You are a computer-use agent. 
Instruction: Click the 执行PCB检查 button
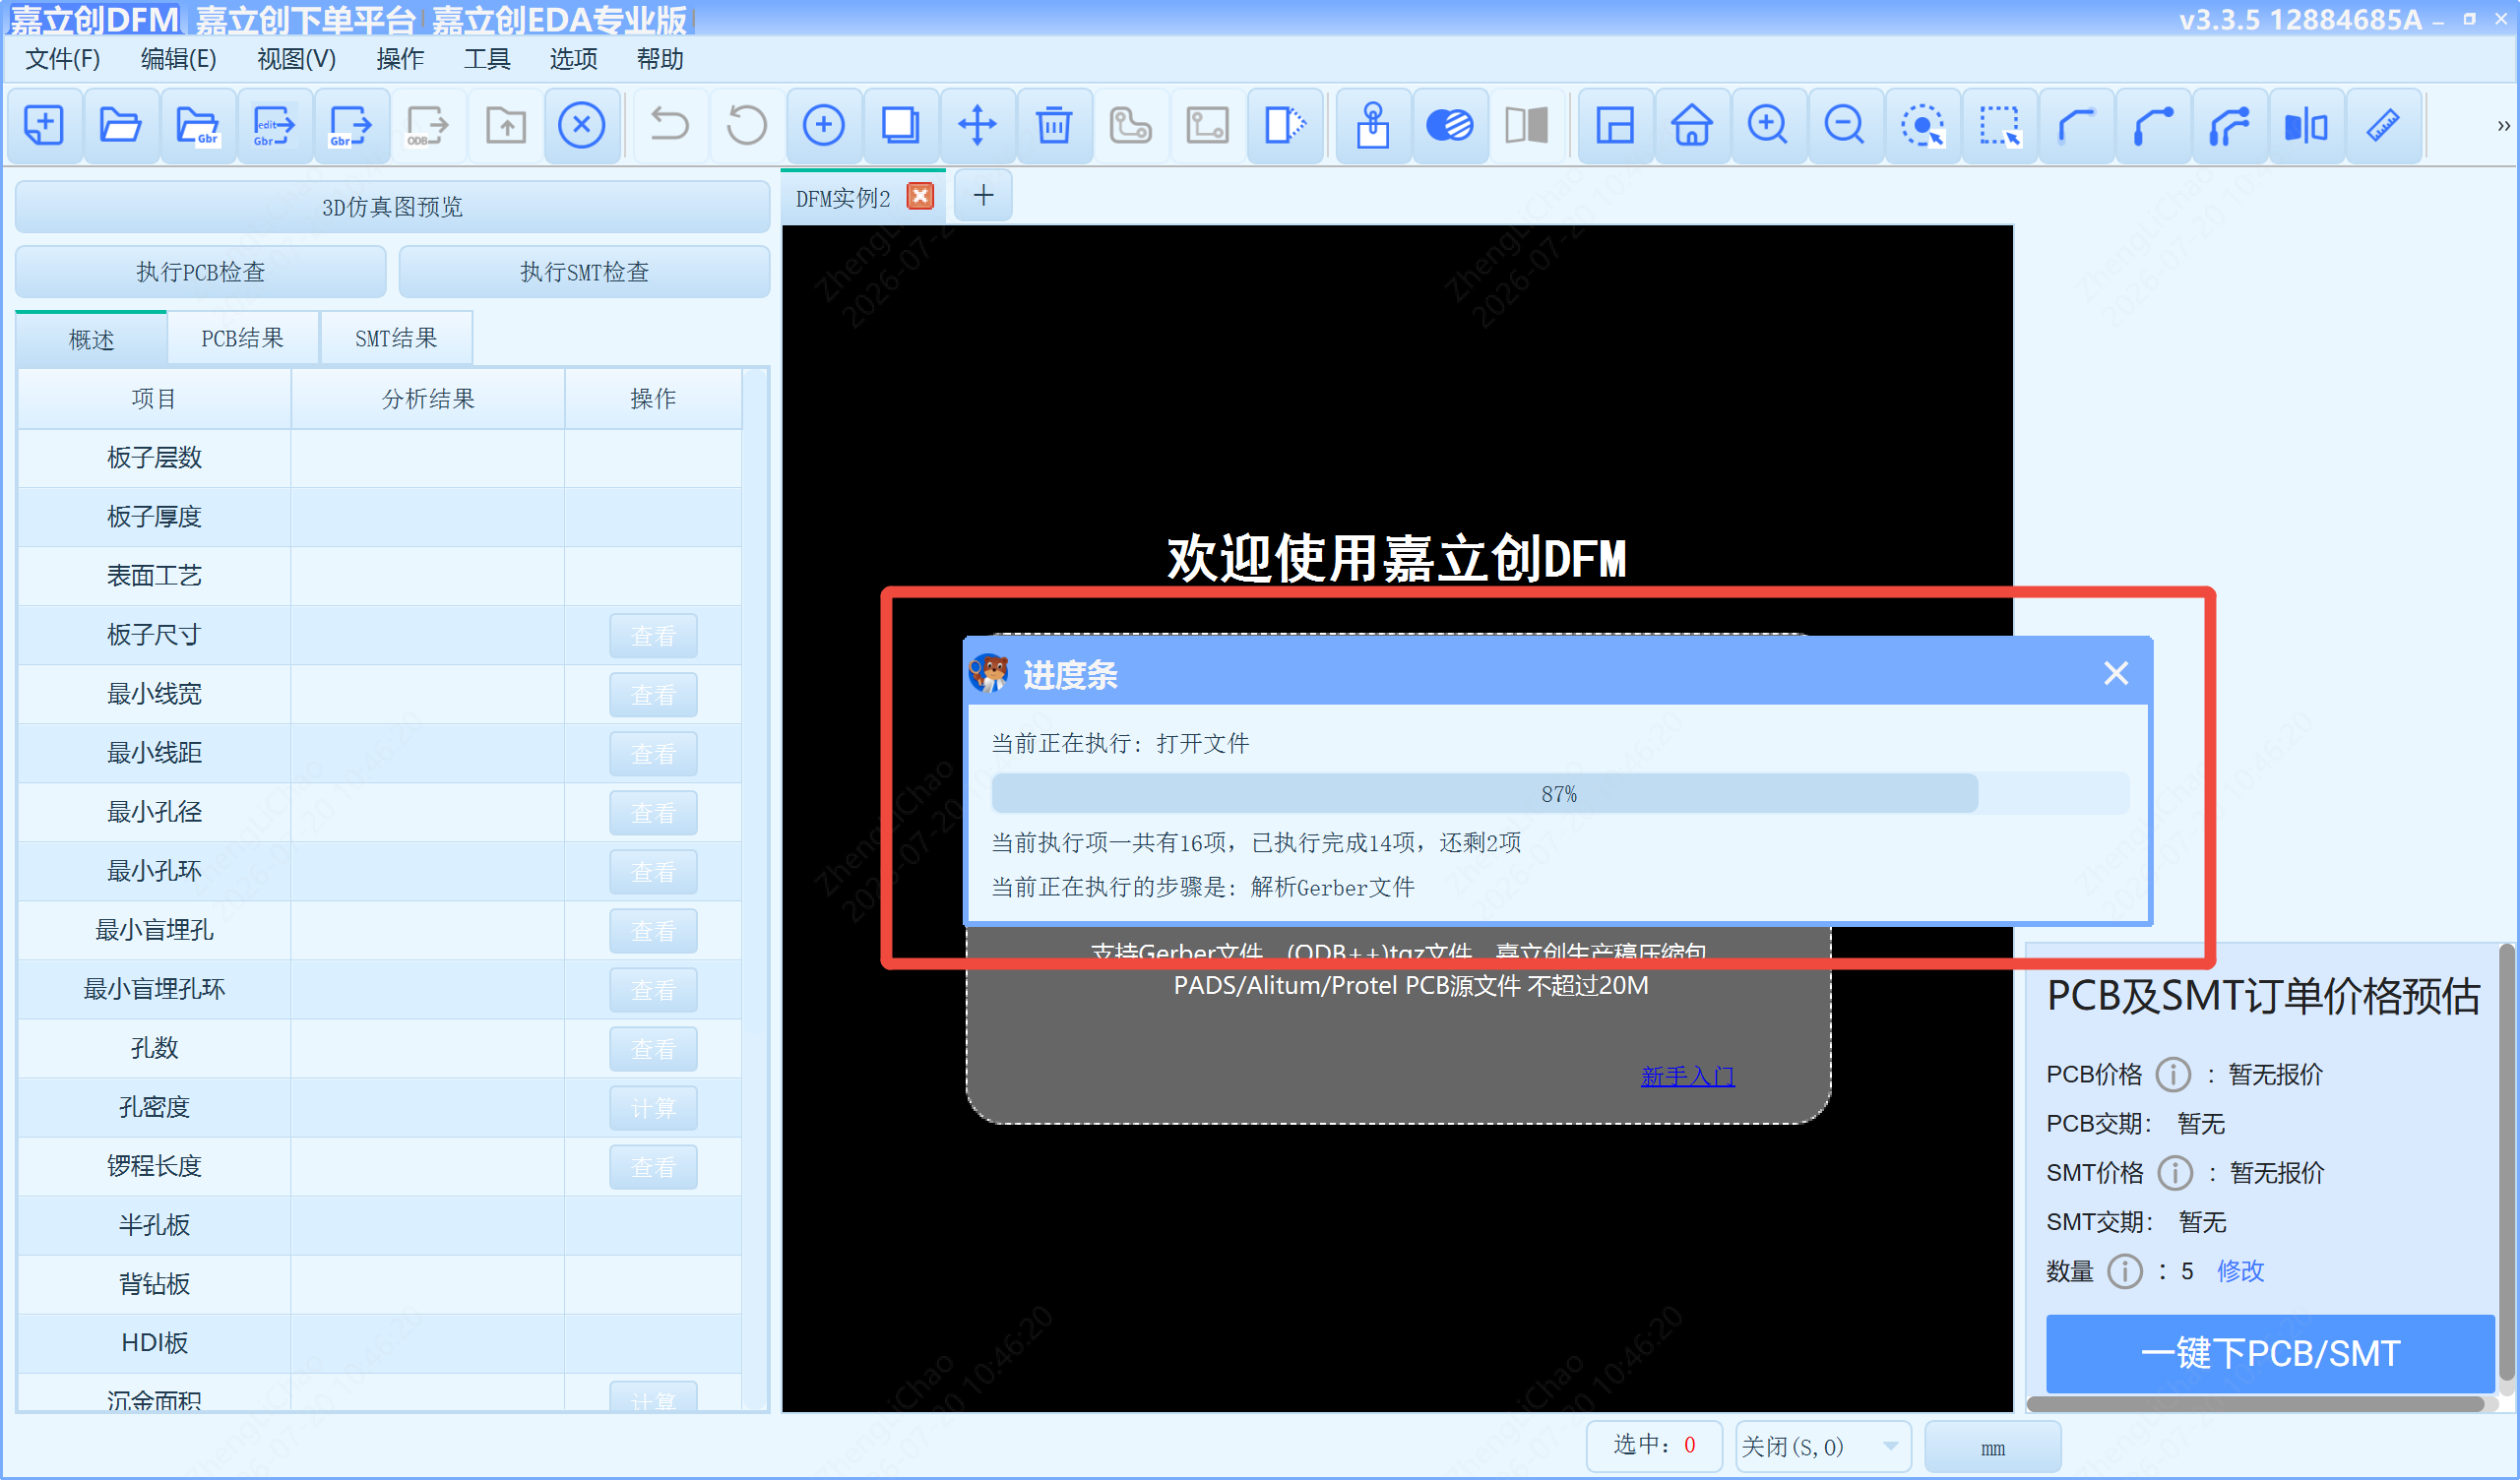click(201, 272)
